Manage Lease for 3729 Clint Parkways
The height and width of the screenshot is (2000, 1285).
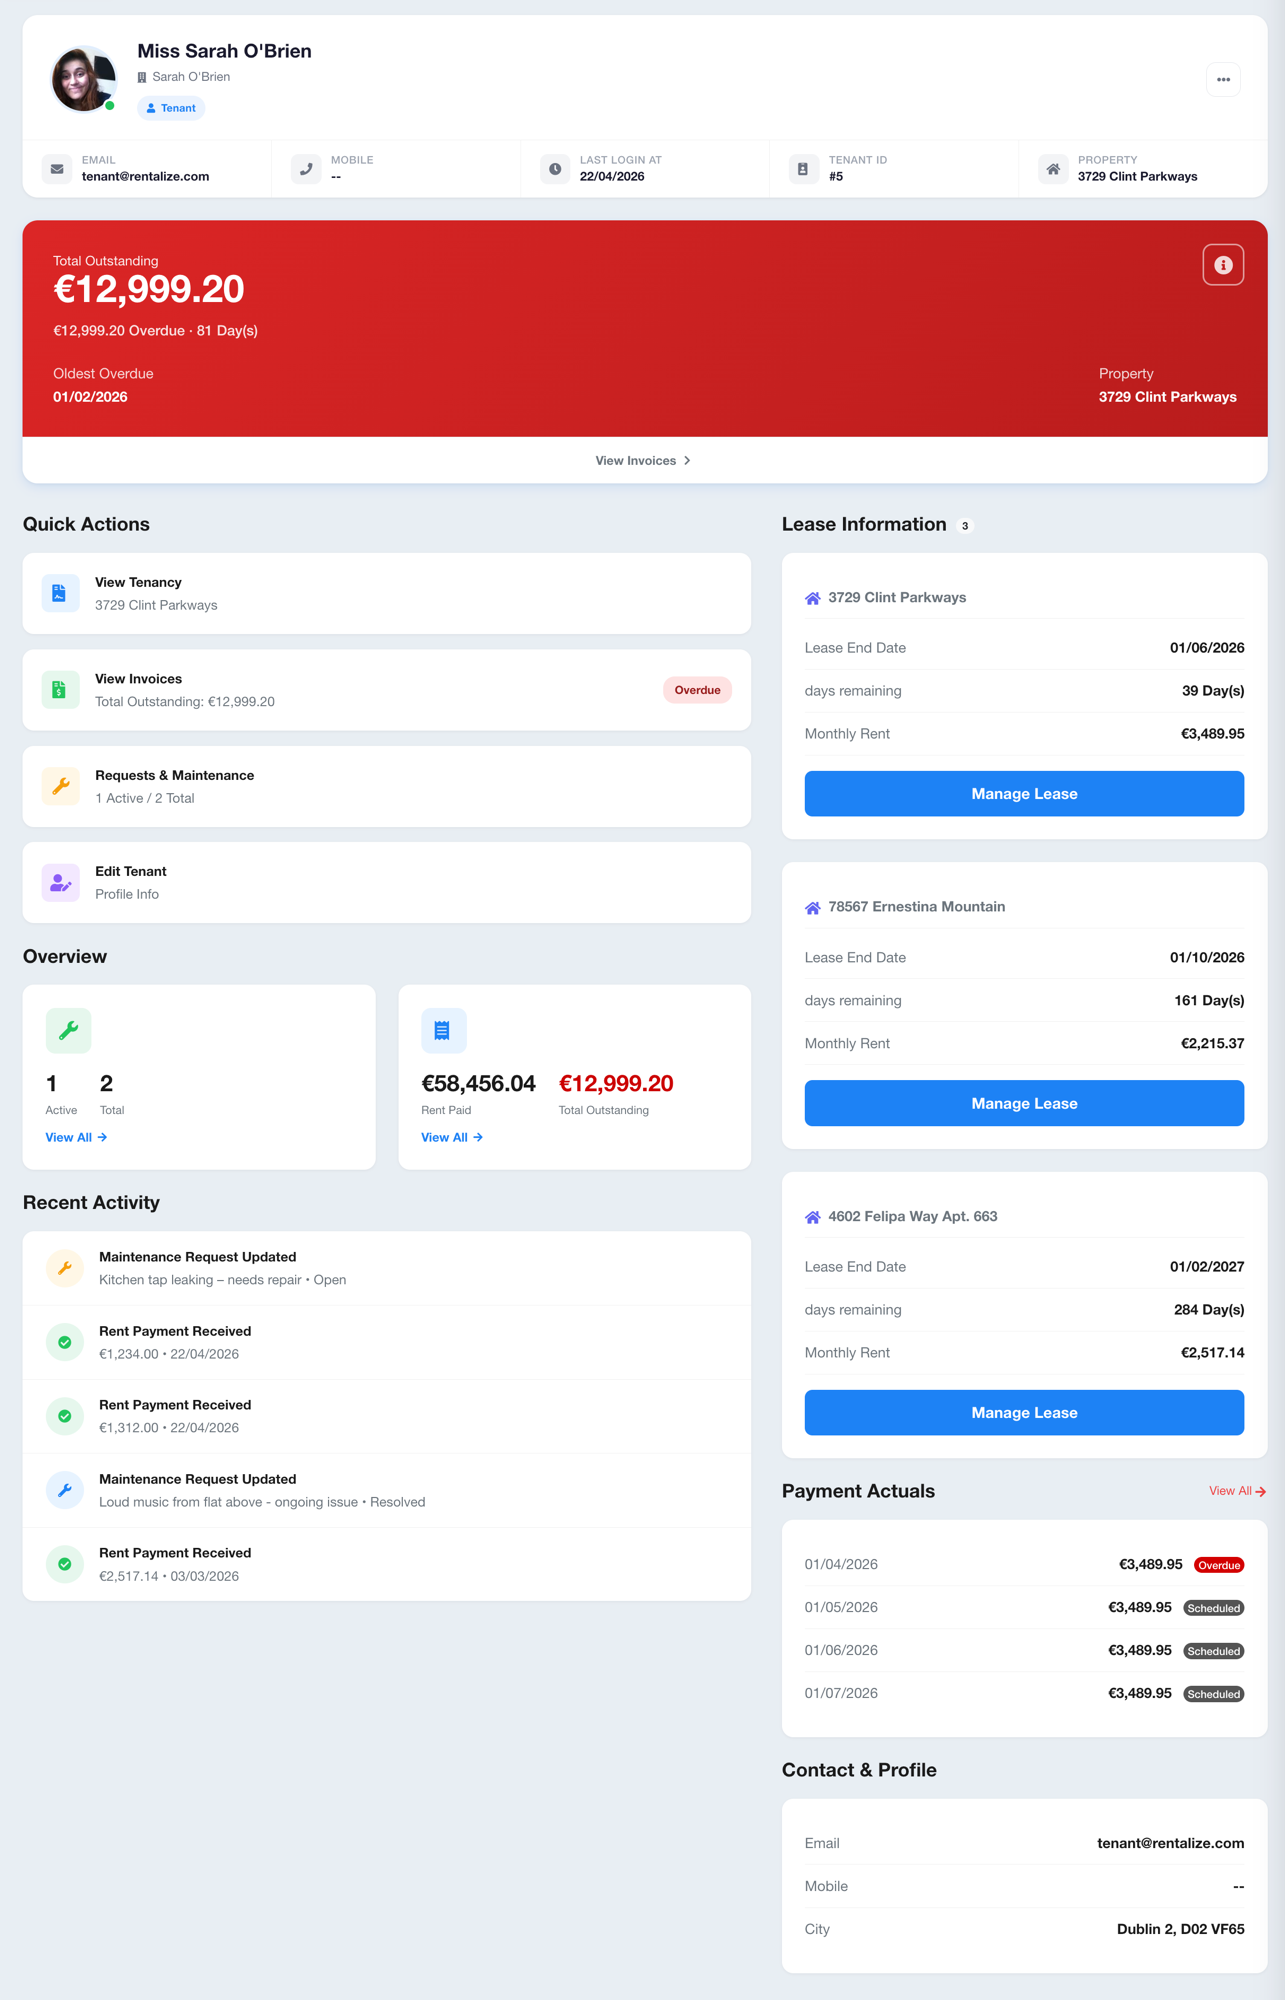pyautogui.click(x=1024, y=794)
